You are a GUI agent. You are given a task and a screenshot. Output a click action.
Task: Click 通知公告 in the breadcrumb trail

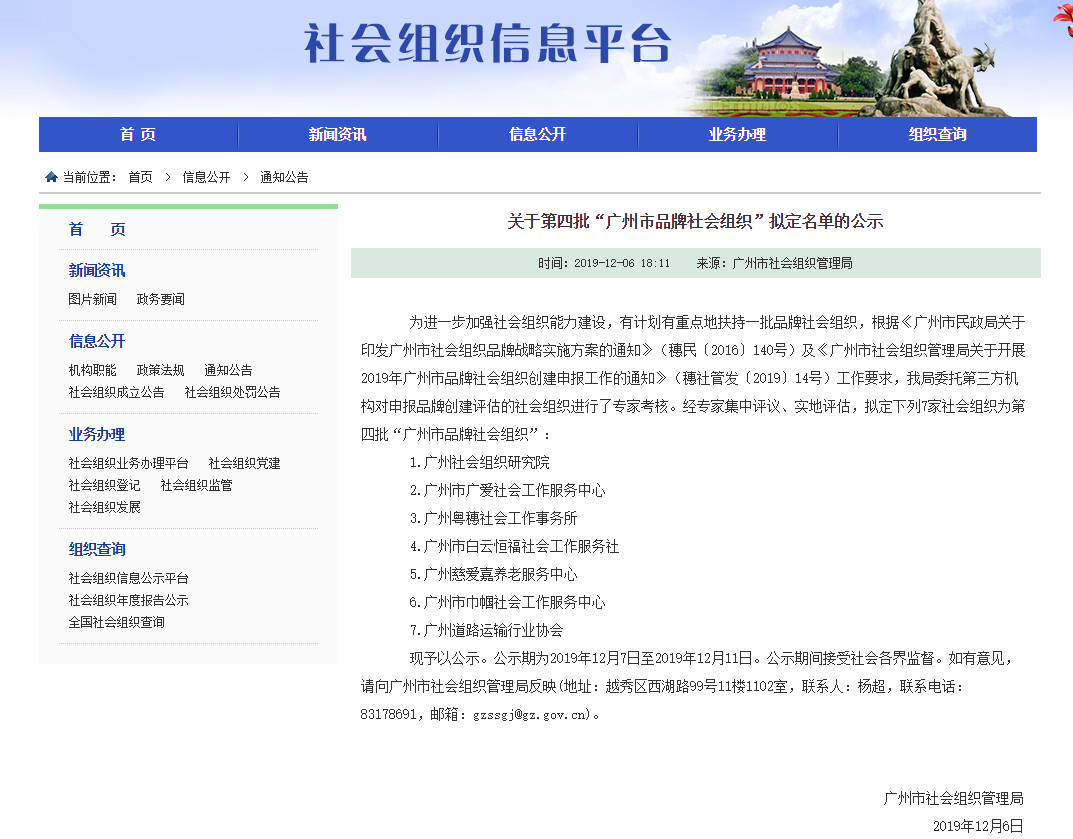(x=284, y=177)
